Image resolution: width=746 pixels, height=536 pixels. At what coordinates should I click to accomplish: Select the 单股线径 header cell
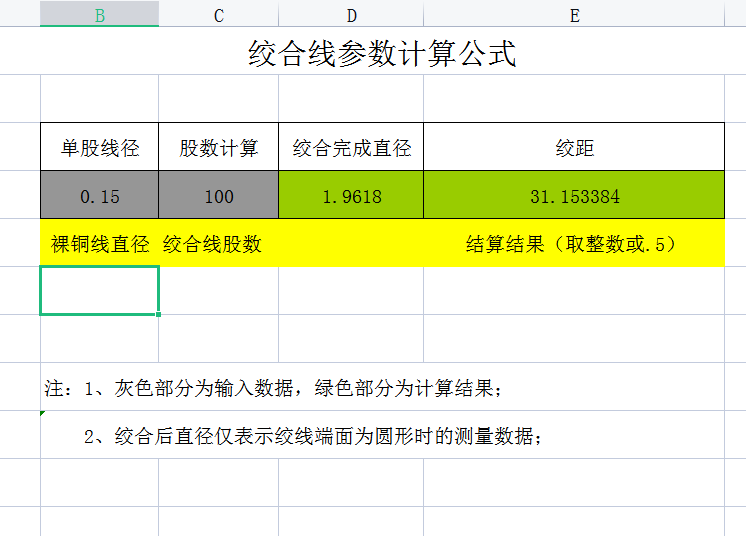pyautogui.click(x=99, y=148)
